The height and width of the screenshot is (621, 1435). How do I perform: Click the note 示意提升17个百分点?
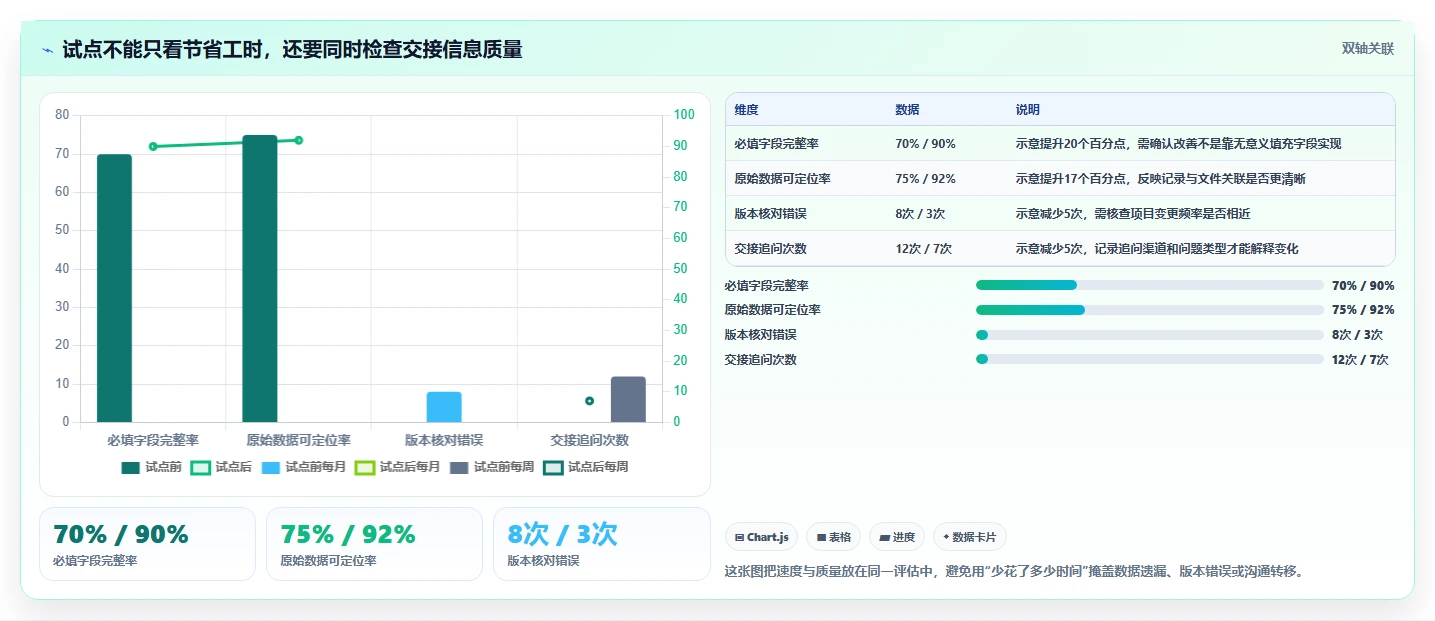[1161, 179]
